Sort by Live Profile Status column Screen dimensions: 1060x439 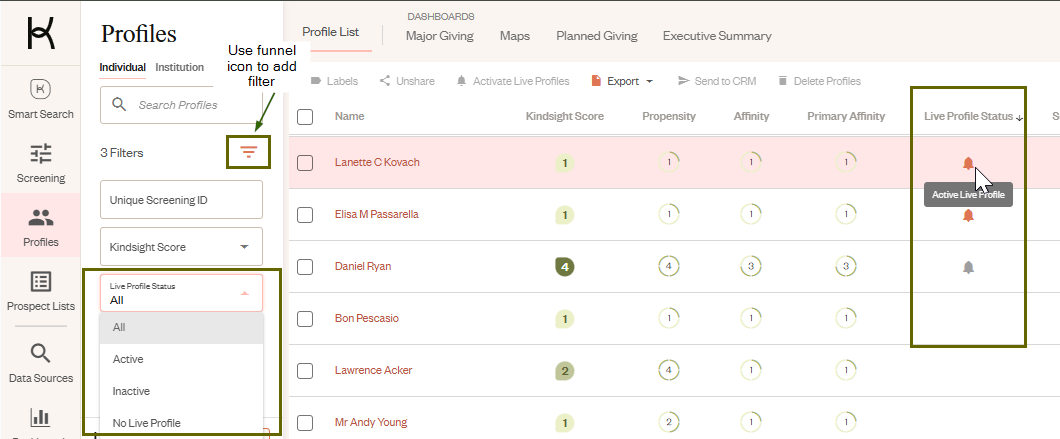pyautogui.click(x=968, y=117)
